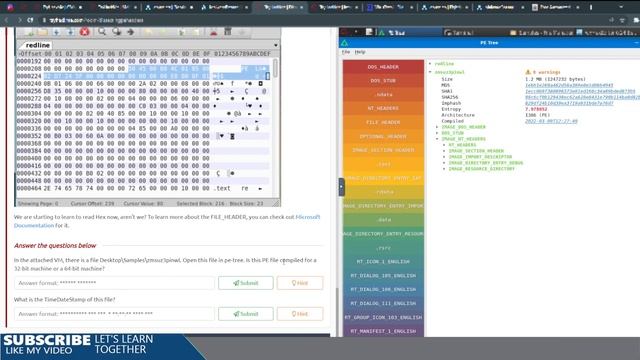Expand the IMAGE_DOS_HEADER tree node
The height and width of the screenshot is (360, 640).
437,127
